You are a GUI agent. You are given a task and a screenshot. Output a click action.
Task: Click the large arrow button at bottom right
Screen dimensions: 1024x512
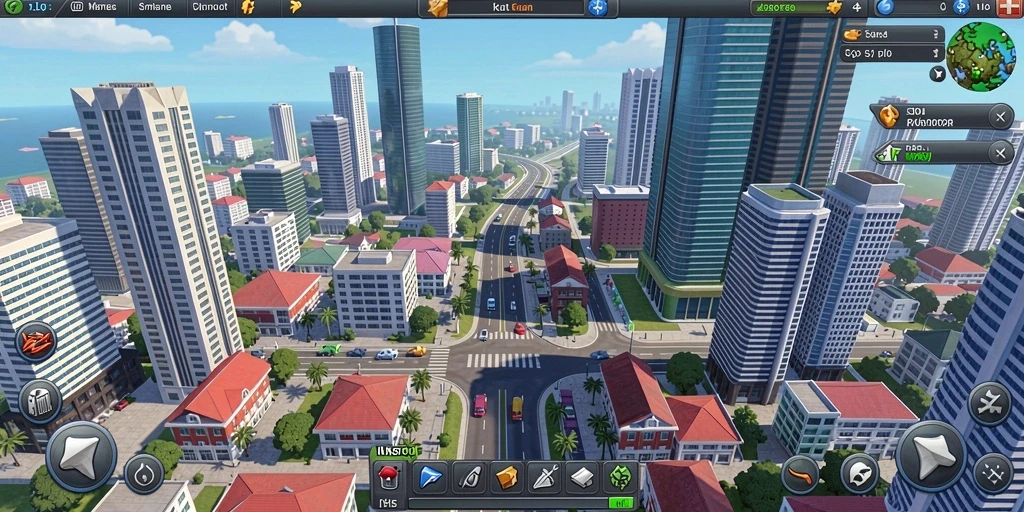click(931, 456)
